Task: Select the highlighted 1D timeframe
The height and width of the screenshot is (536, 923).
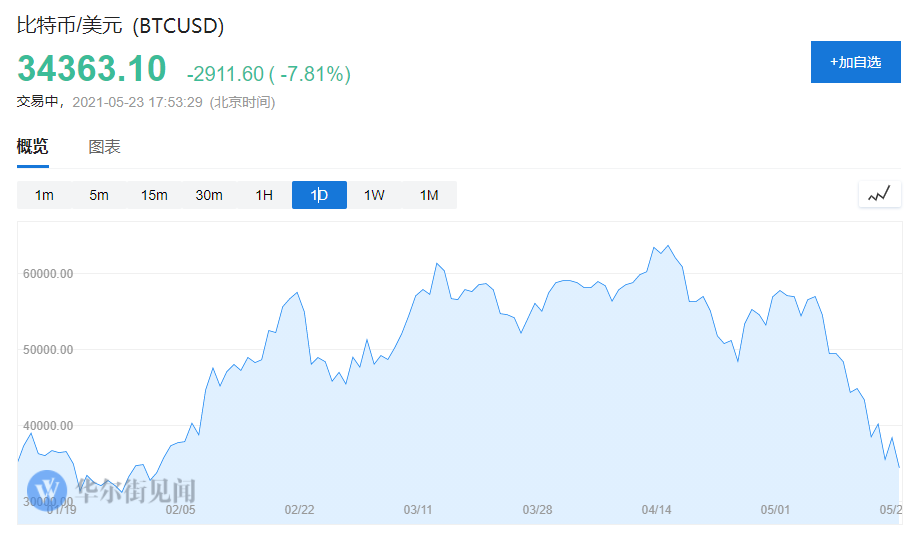Action: coord(319,195)
